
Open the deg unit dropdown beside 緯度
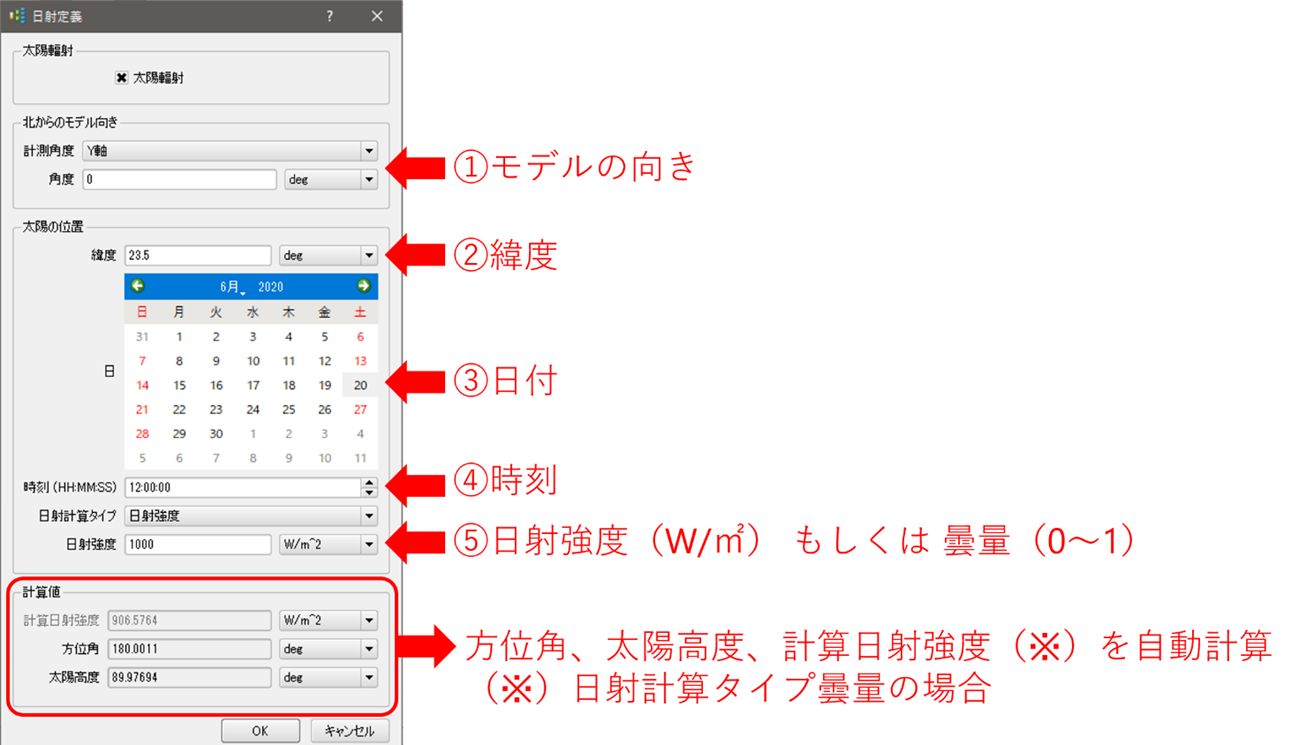pyautogui.click(x=369, y=254)
